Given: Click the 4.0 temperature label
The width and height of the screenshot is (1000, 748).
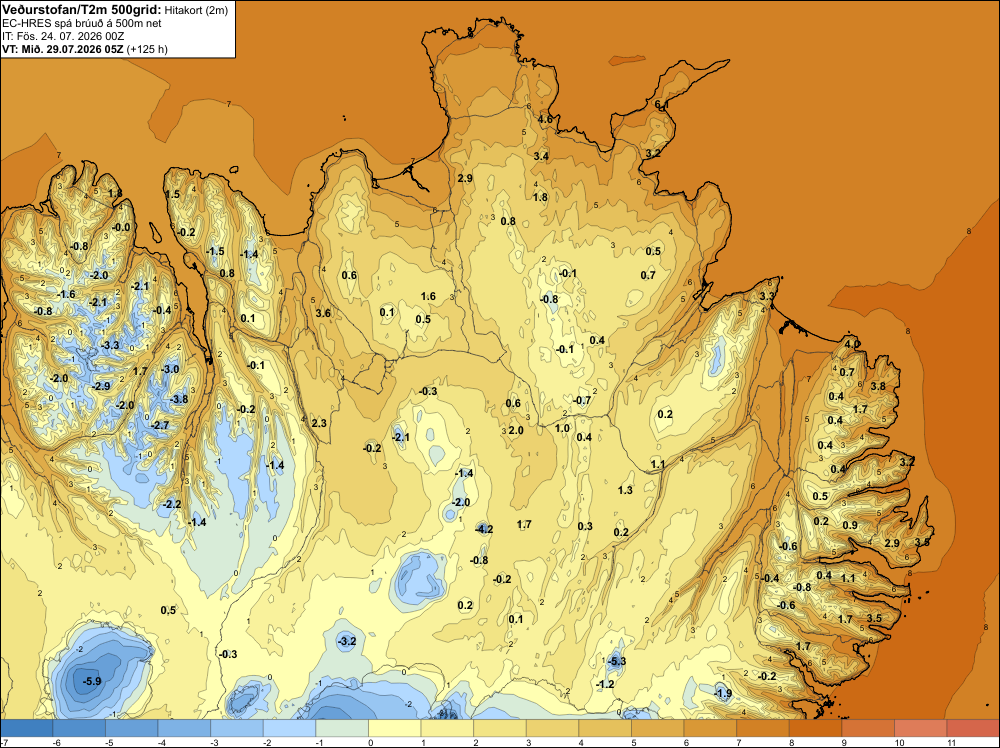Looking at the screenshot, I should coord(852,344).
